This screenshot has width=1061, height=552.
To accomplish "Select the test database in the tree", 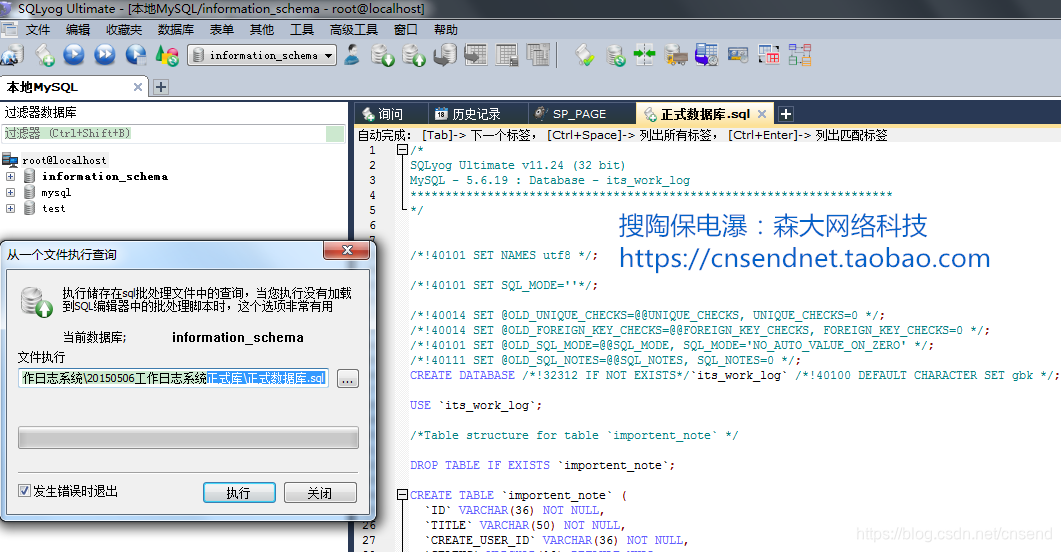I will click(x=54, y=209).
